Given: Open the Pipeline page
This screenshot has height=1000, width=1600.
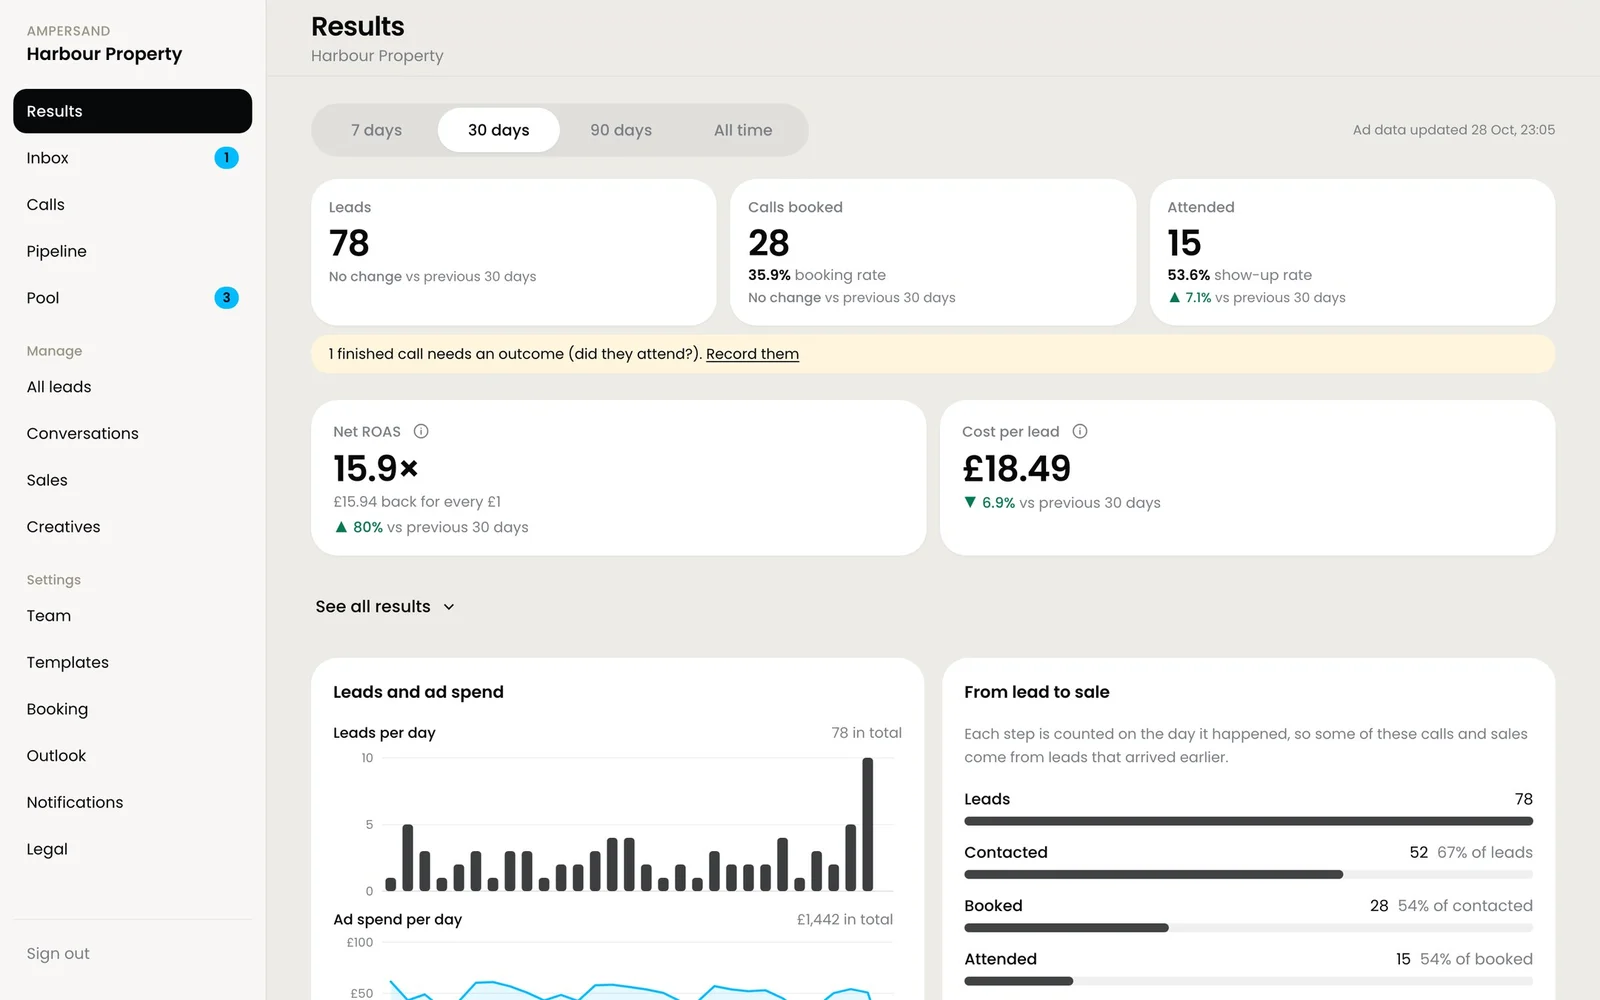Looking at the screenshot, I should coord(132,251).
